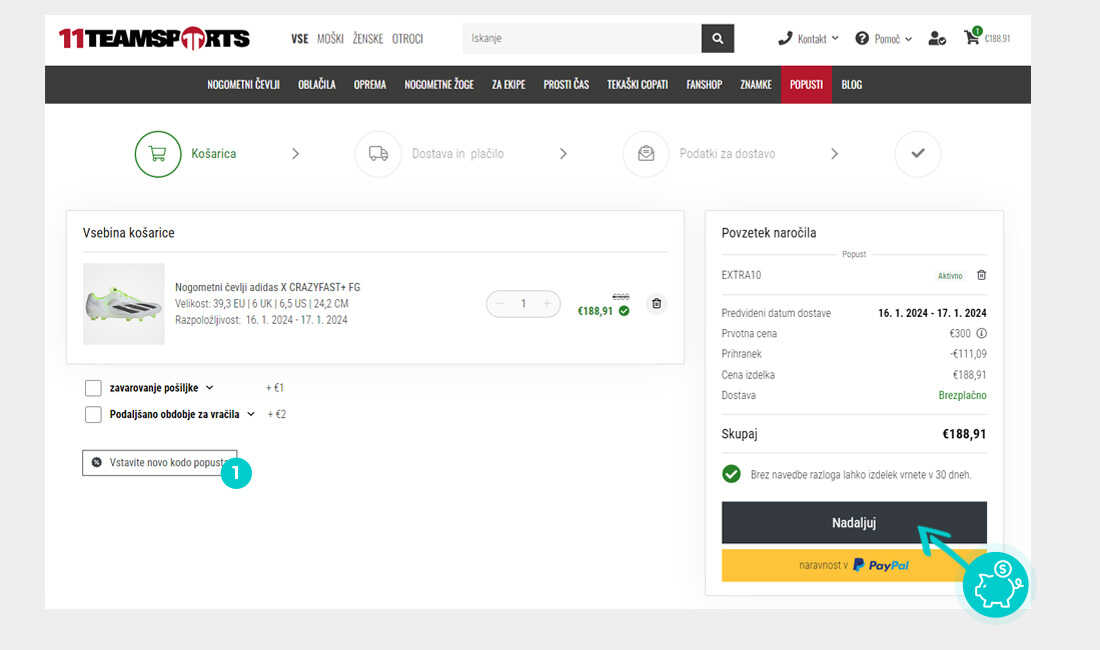Click the phone icon next to Kontakt
This screenshot has height=650, width=1100.
coord(785,39)
